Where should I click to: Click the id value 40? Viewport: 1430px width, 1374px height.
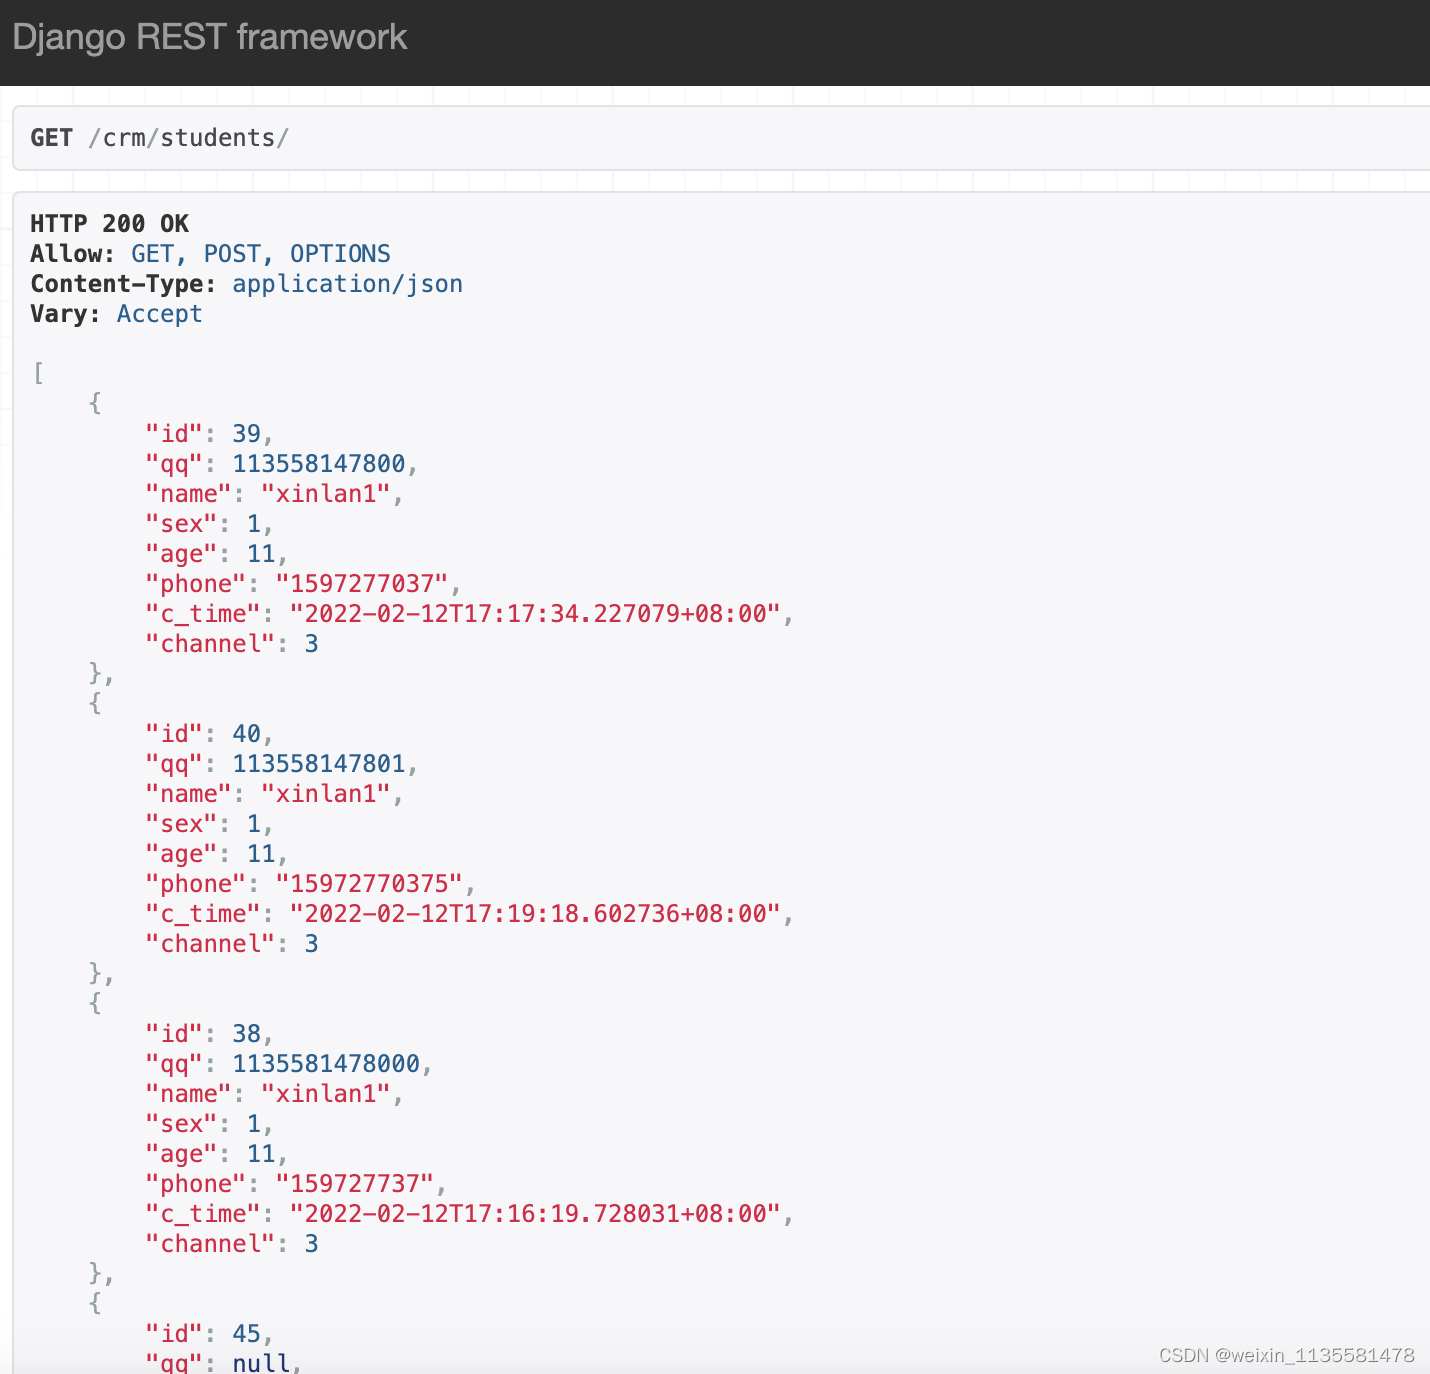point(248,733)
